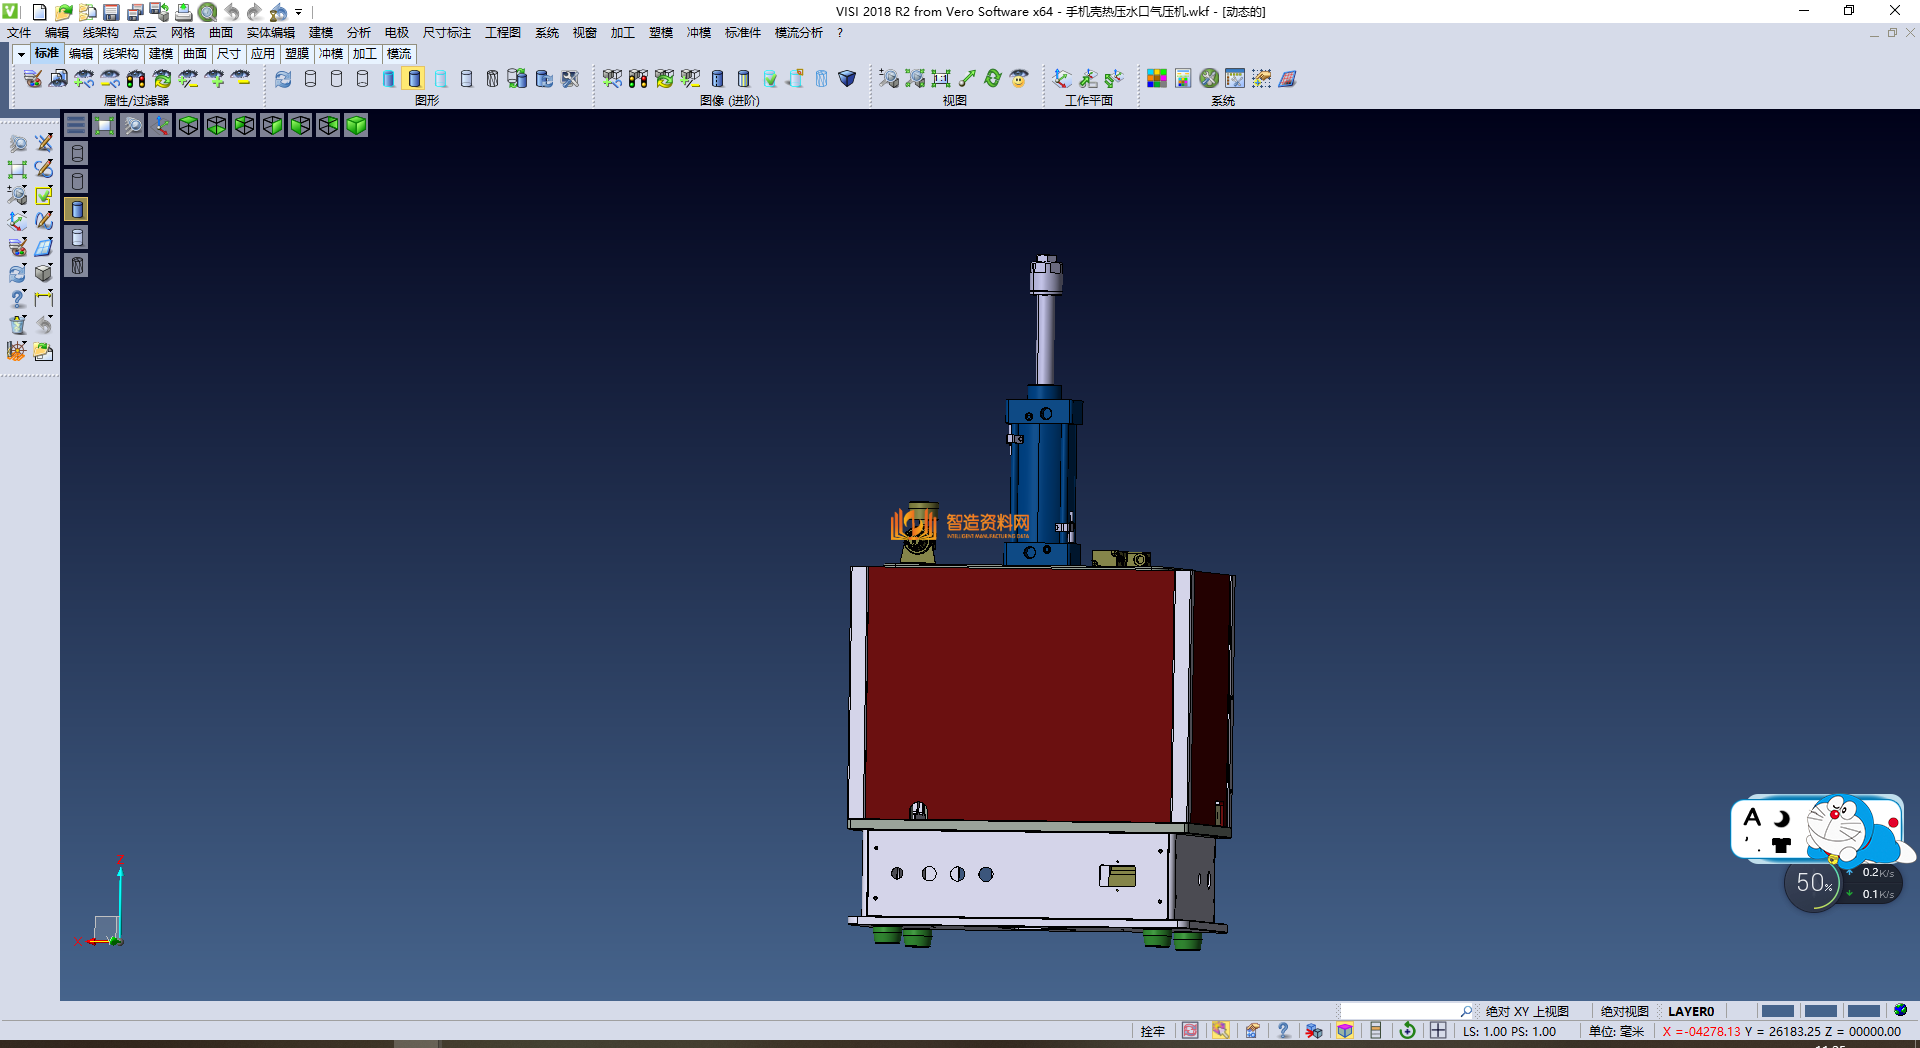Click the green isometric view cube icon
Viewport: 1920px width, 1048px height.
point(356,125)
